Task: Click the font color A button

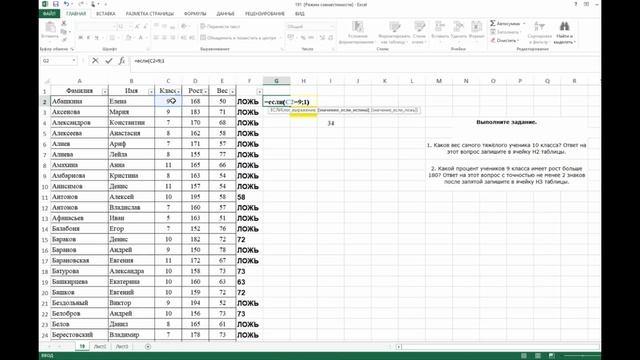Action: click(x=140, y=38)
